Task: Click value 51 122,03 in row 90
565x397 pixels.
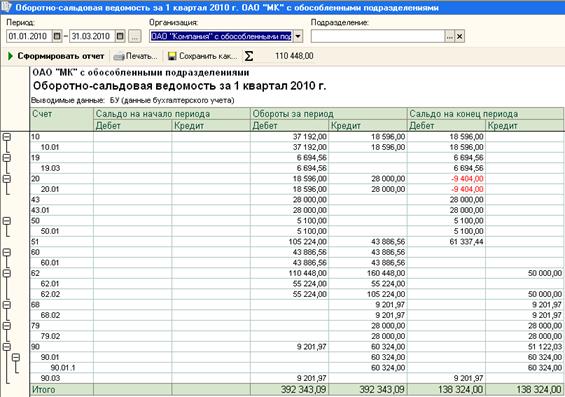Action: [x=545, y=347]
